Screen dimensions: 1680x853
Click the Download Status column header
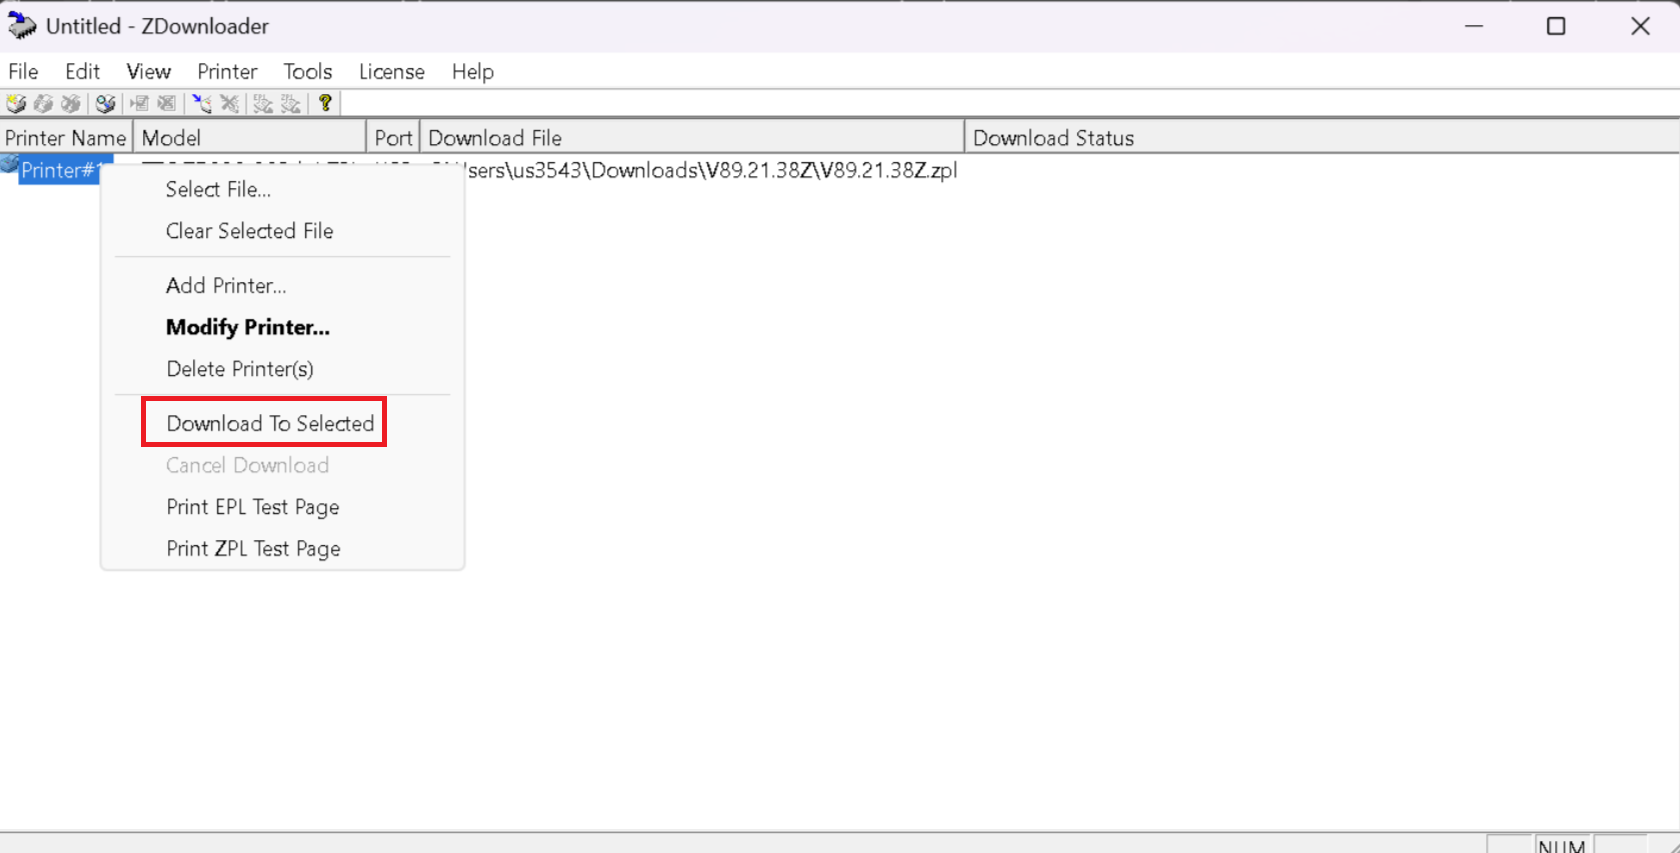[x=1322, y=138]
